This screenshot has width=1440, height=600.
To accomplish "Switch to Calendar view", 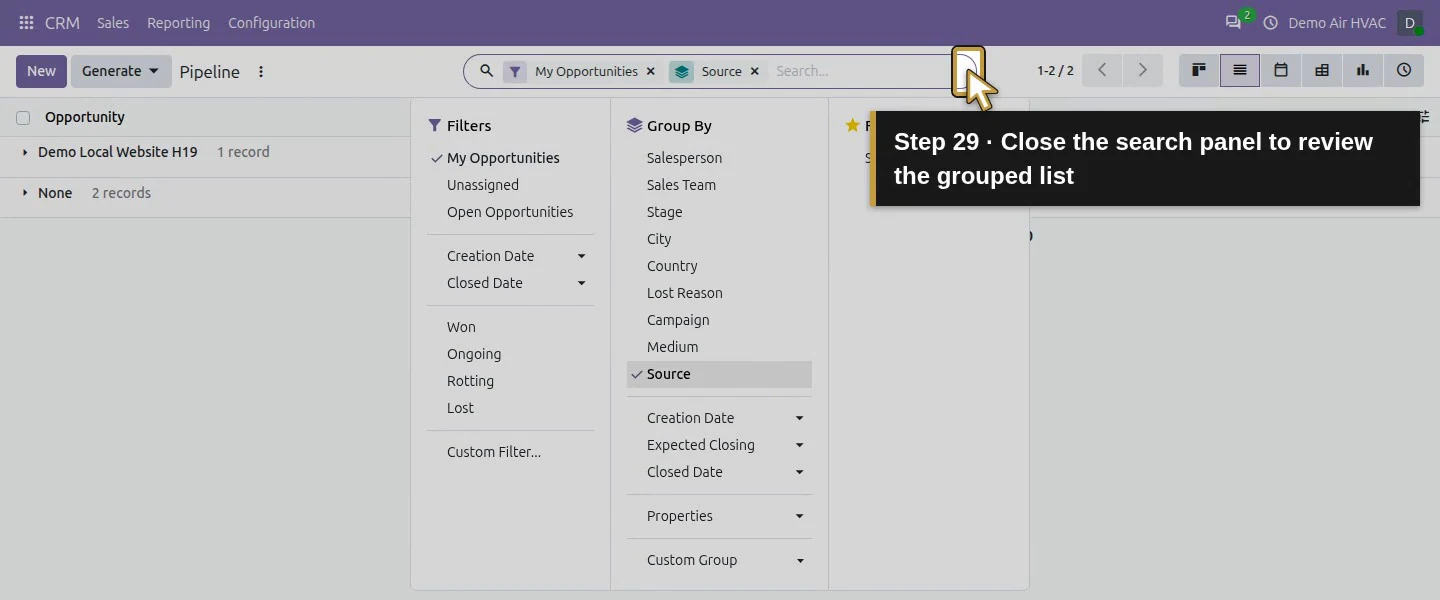I will tap(1281, 71).
